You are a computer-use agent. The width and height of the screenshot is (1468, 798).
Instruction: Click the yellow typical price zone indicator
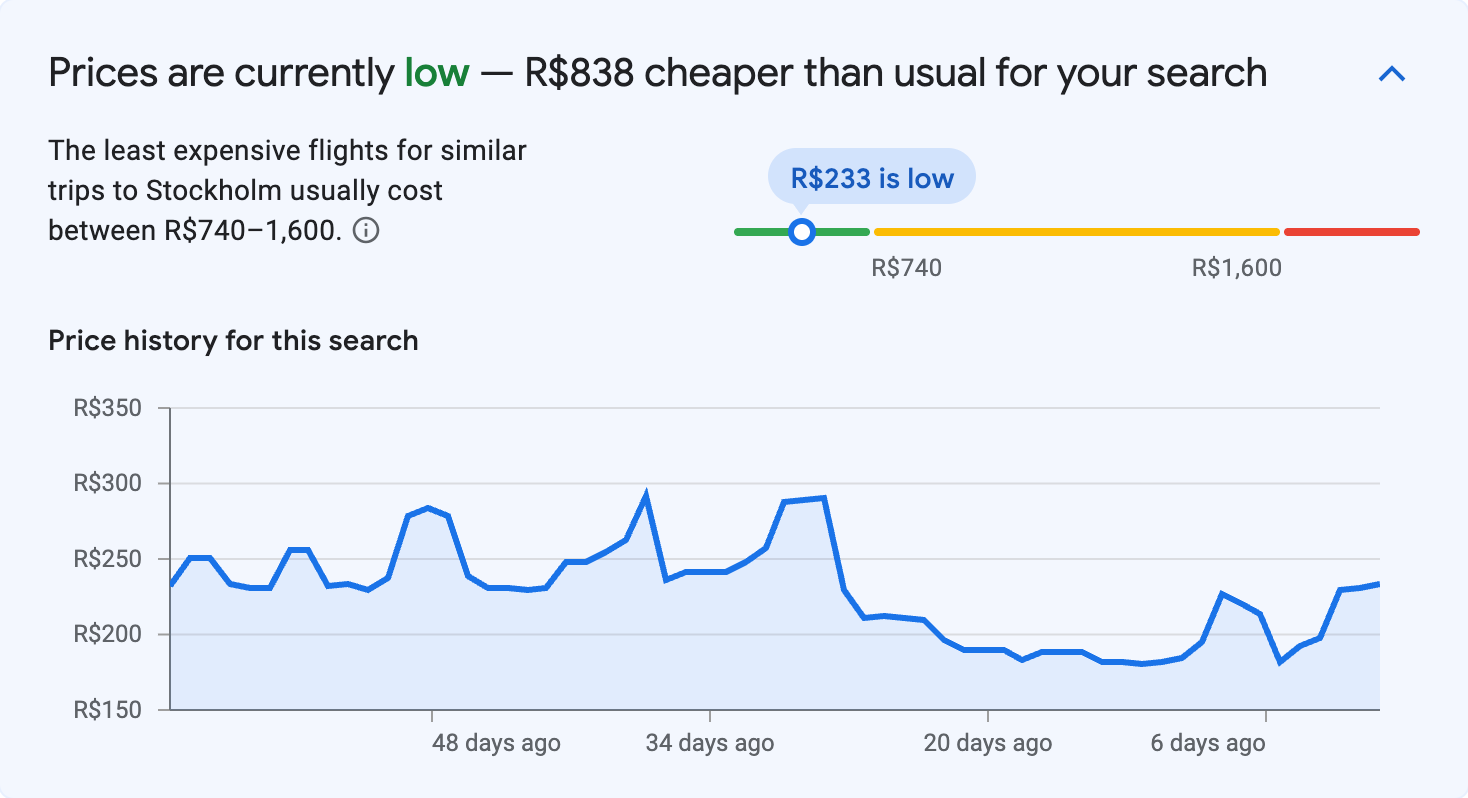[x=1075, y=231]
